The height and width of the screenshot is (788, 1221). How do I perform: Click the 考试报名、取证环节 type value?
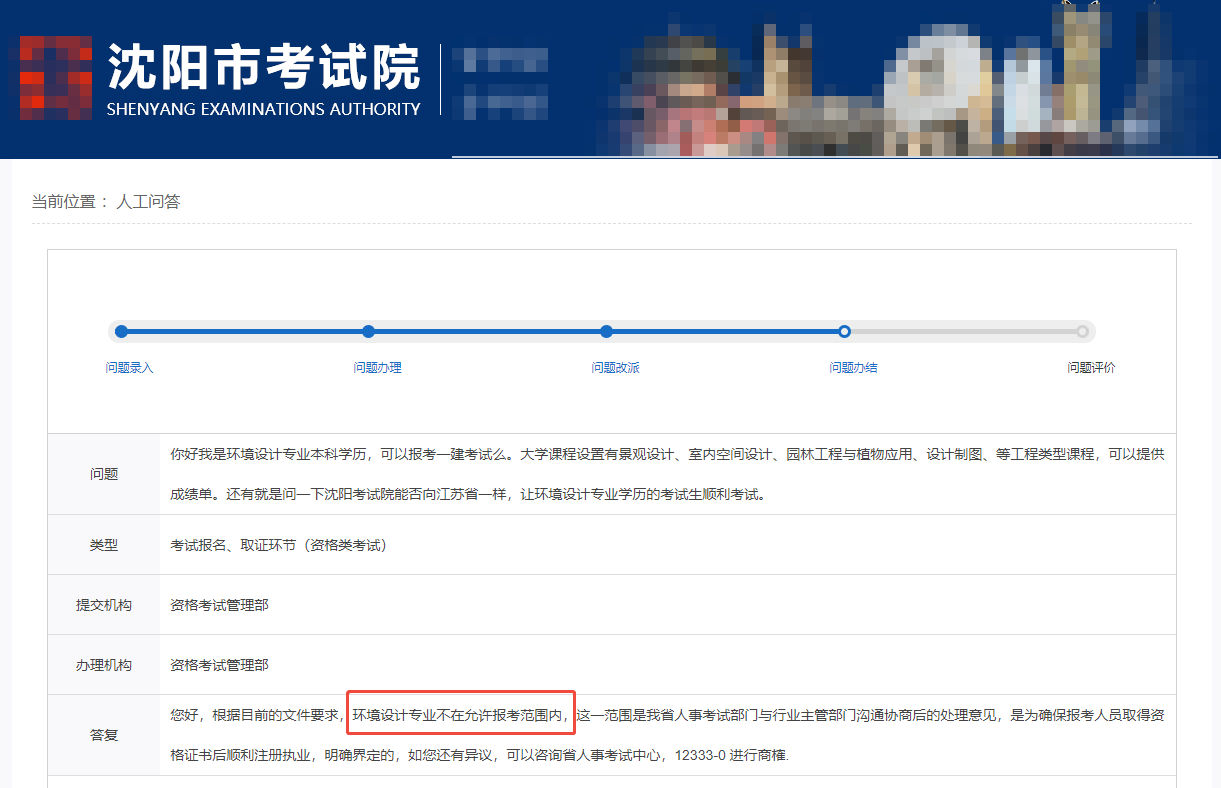tap(278, 545)
